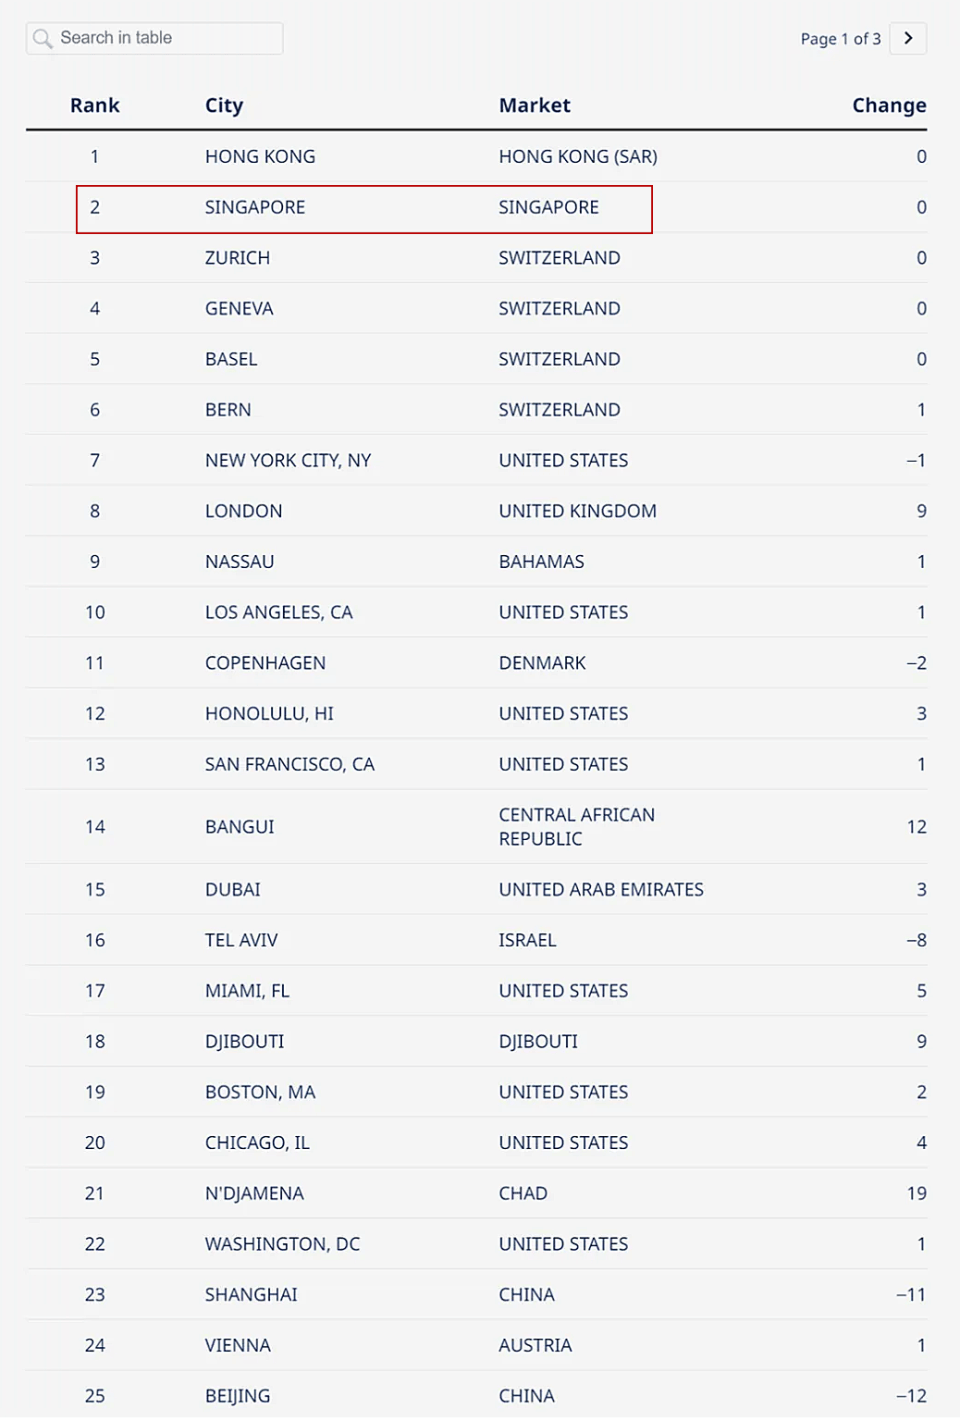960x1421 pixels.
Task: Click the search magnifier icon
Action: click(x=42, y=39)
